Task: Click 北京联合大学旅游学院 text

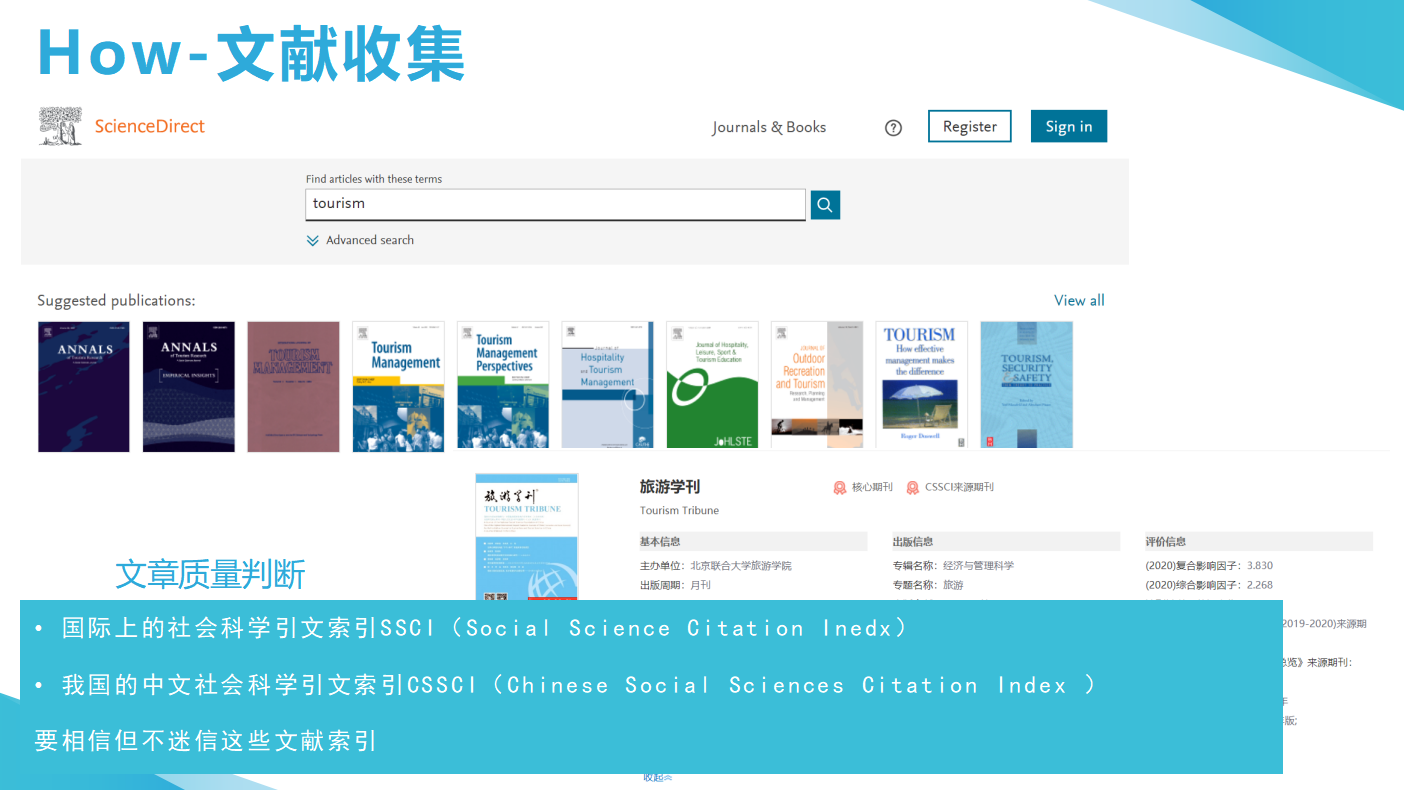Action: point(741,566)
